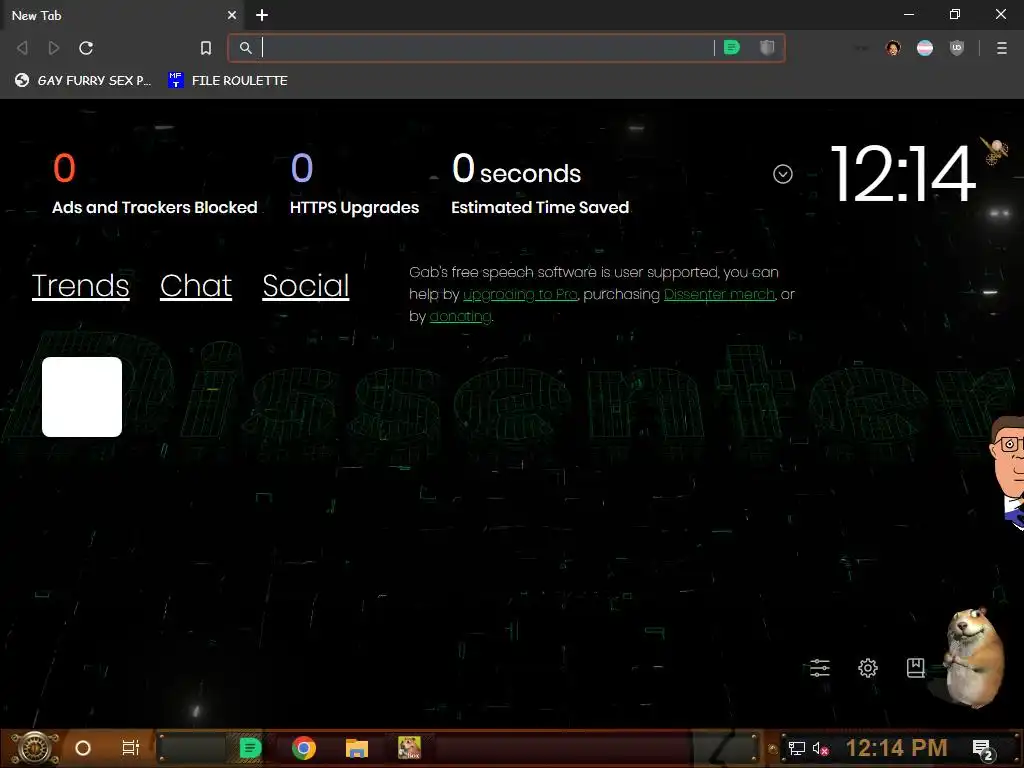Screen dimensions: 1024x768
Task: Reload the page with the refresh icon
Action: pos(86,48)
